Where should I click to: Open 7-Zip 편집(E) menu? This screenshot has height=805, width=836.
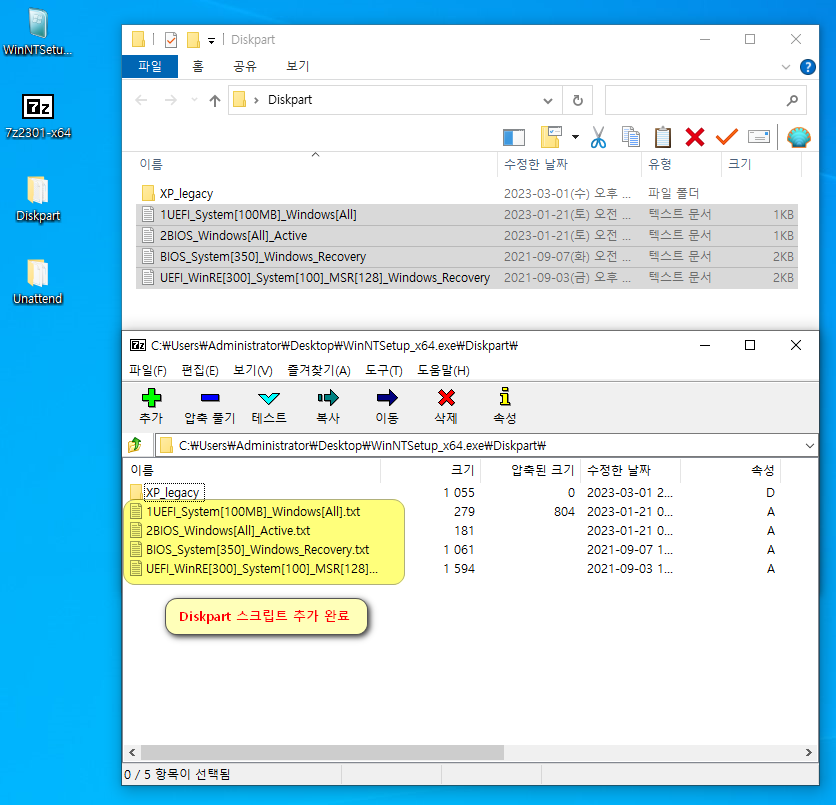click(200, 371)
